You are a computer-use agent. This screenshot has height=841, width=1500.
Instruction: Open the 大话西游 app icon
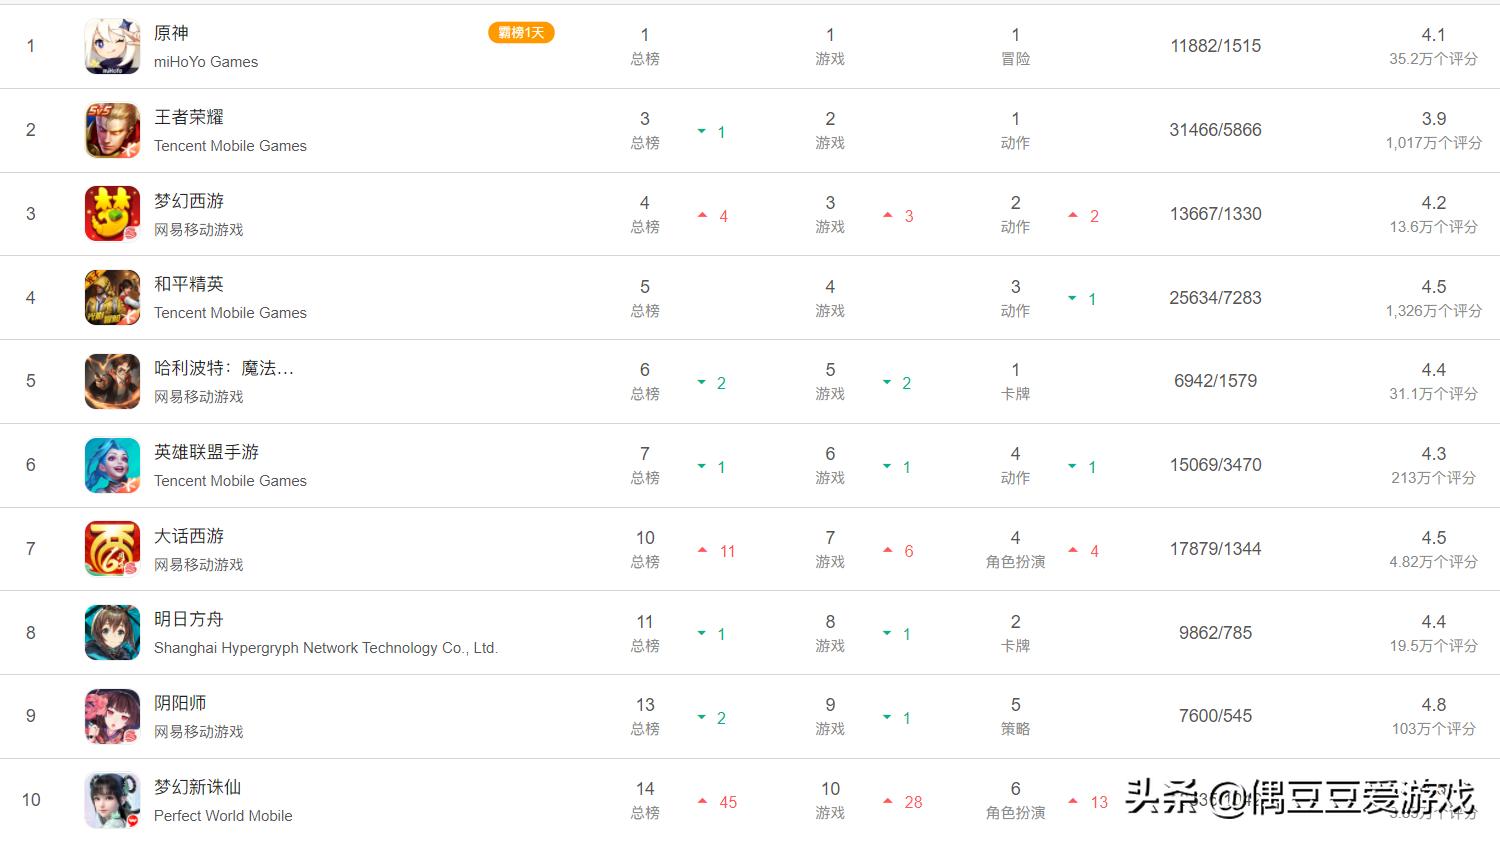click(112, 548)
